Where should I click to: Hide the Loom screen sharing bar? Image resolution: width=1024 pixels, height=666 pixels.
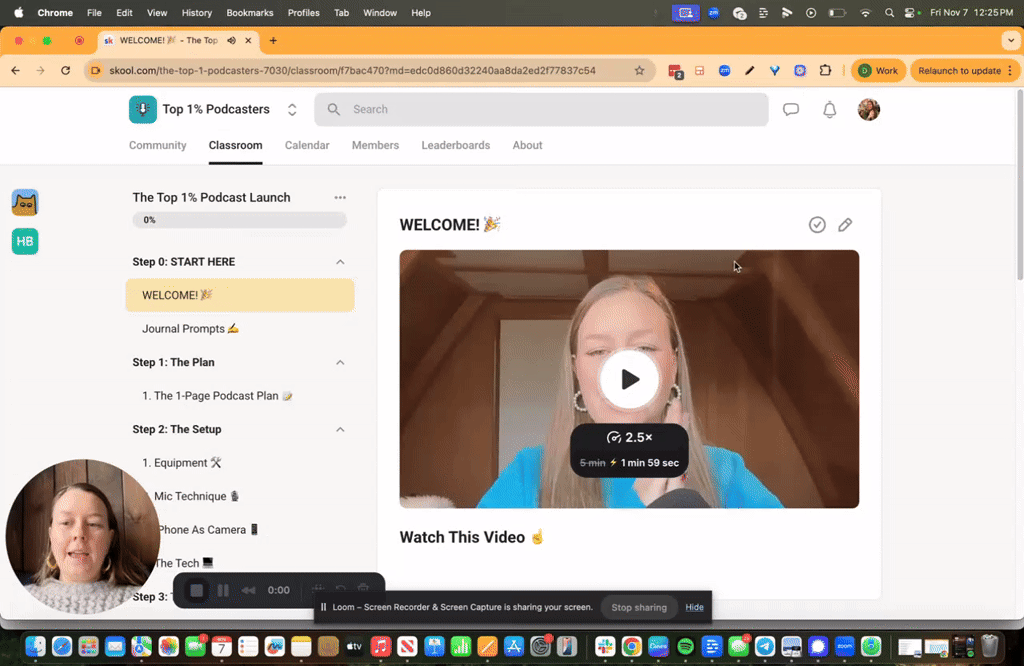pos(694,607)
